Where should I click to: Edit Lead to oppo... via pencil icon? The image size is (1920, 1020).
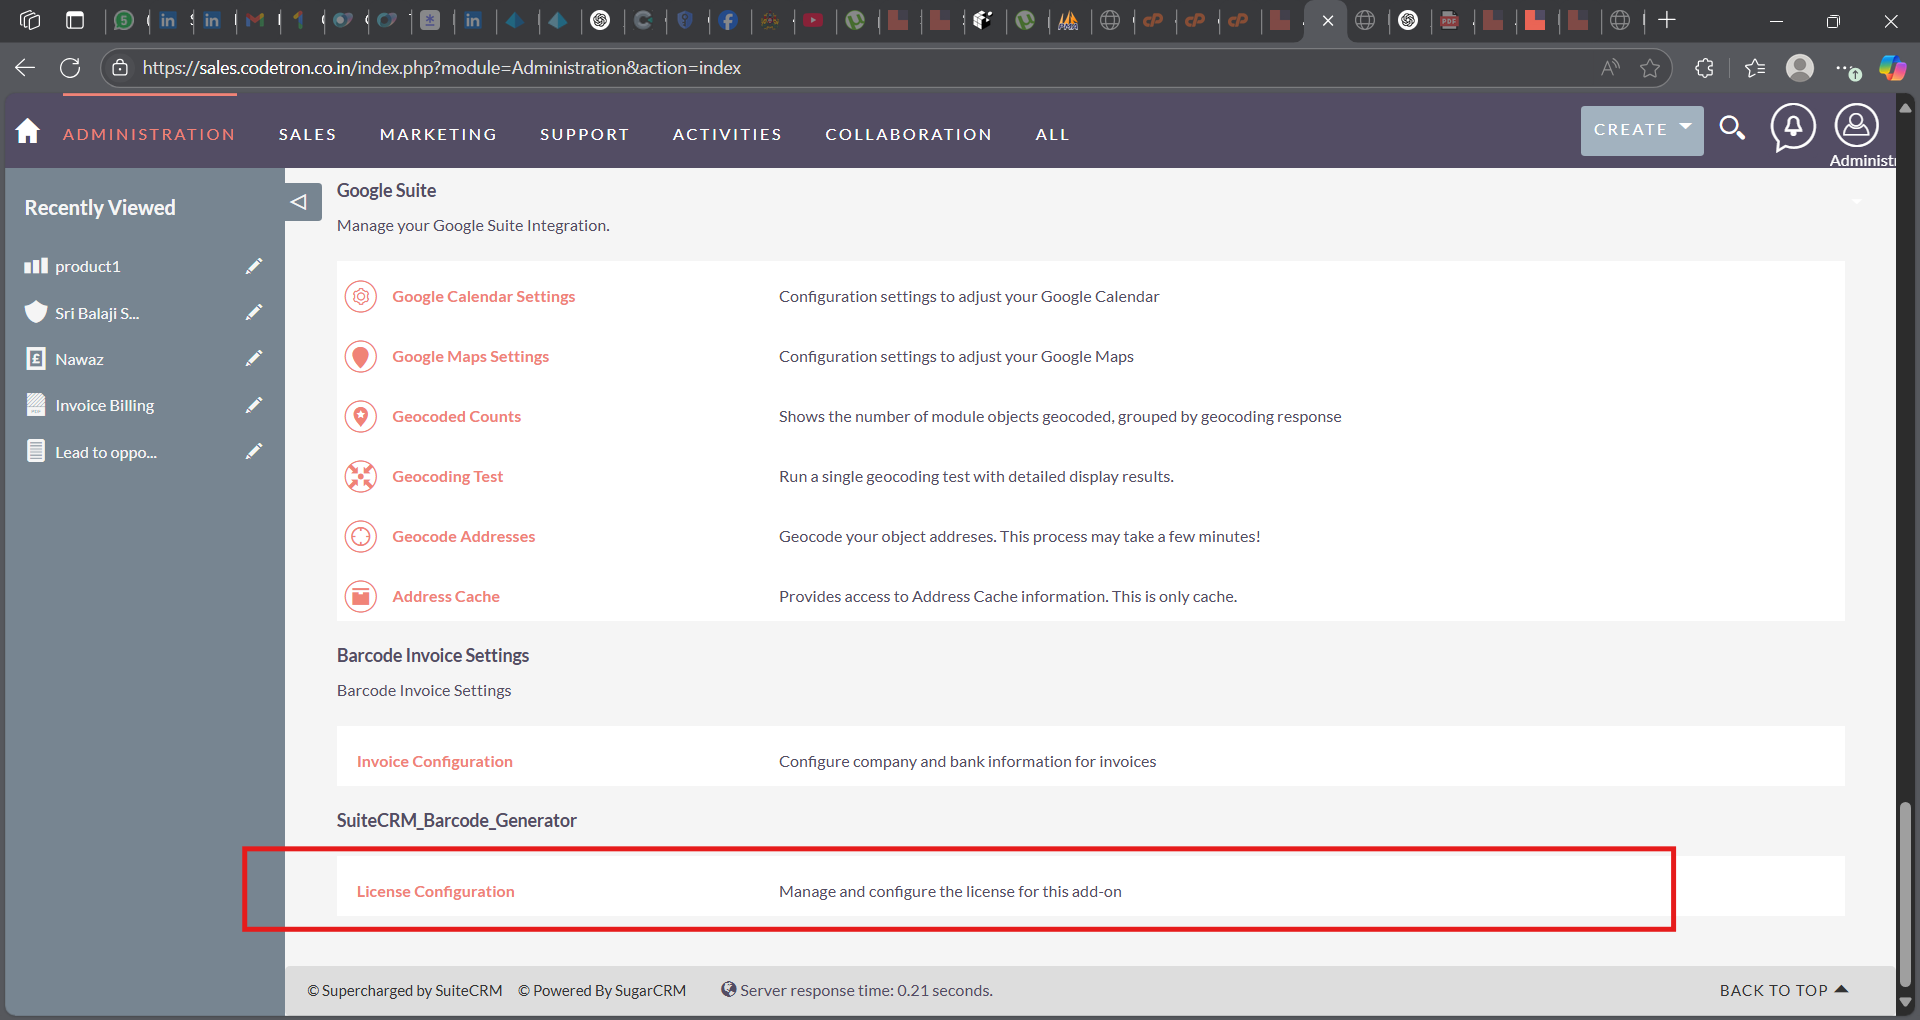[x=254, y=451]
